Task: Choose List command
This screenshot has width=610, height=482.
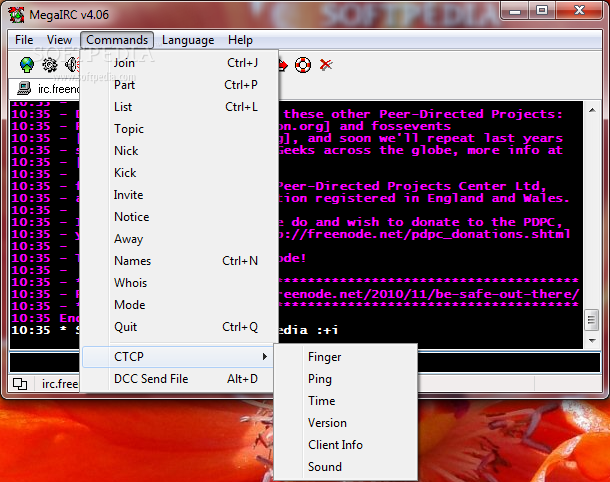Action: click(x=179, y=107)
